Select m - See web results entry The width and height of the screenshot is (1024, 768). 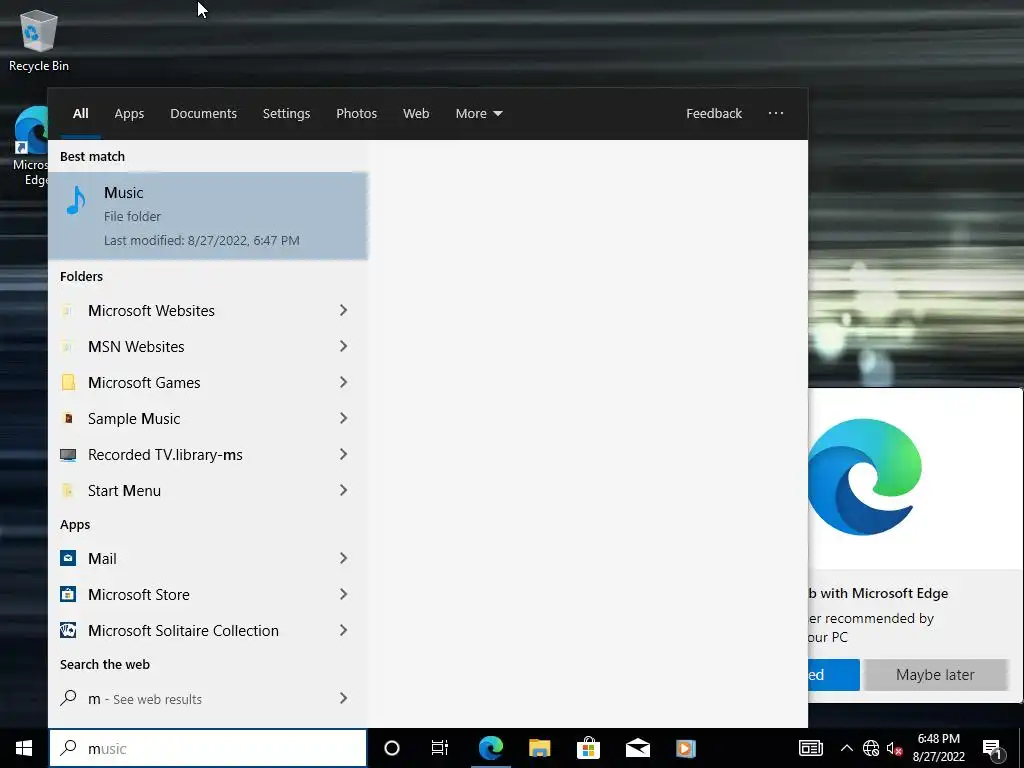tap(208, 698)
